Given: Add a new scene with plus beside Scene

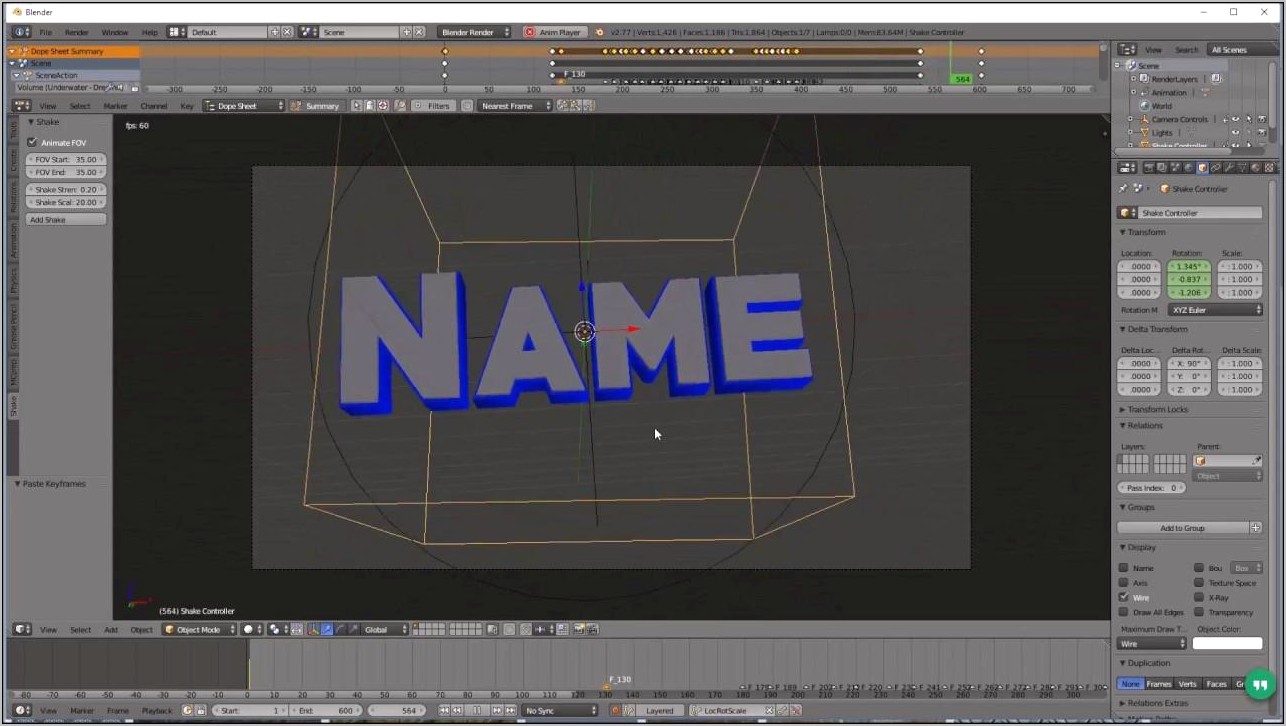Looking at the screenshot, I should (406, 32).
